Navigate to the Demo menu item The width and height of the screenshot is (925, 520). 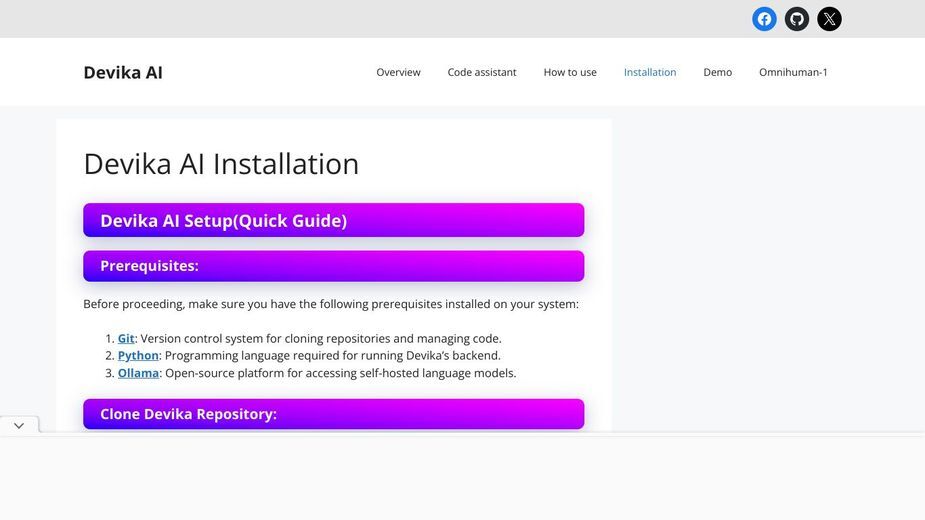[717, 72]
